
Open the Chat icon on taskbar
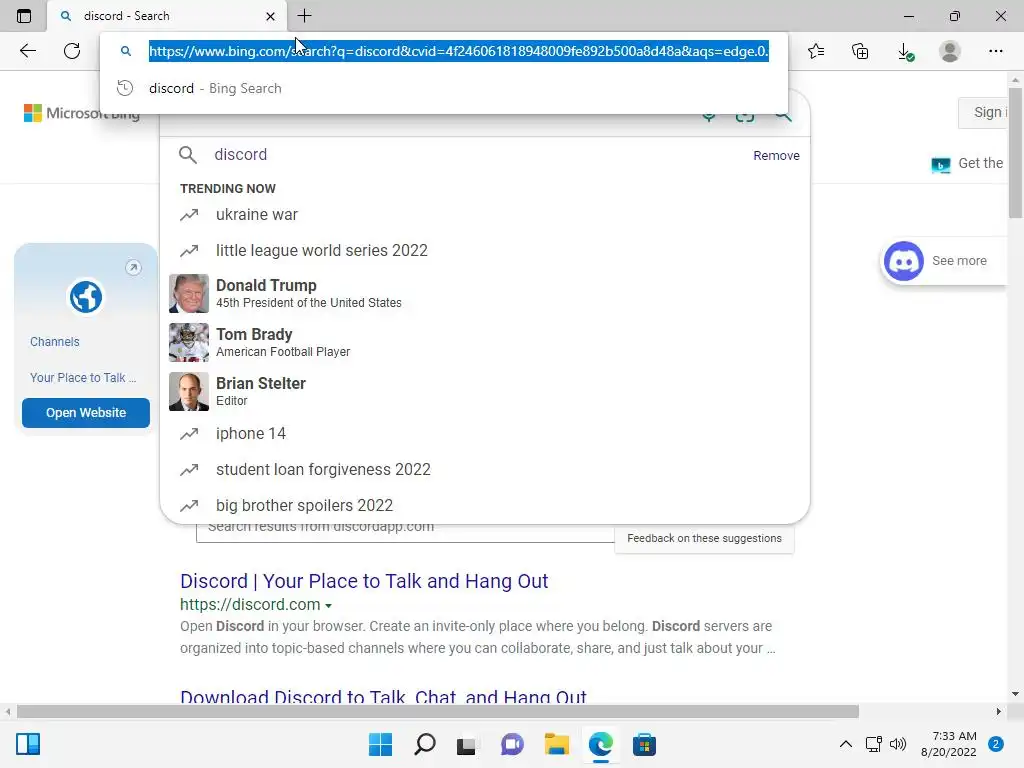(512, 744)
